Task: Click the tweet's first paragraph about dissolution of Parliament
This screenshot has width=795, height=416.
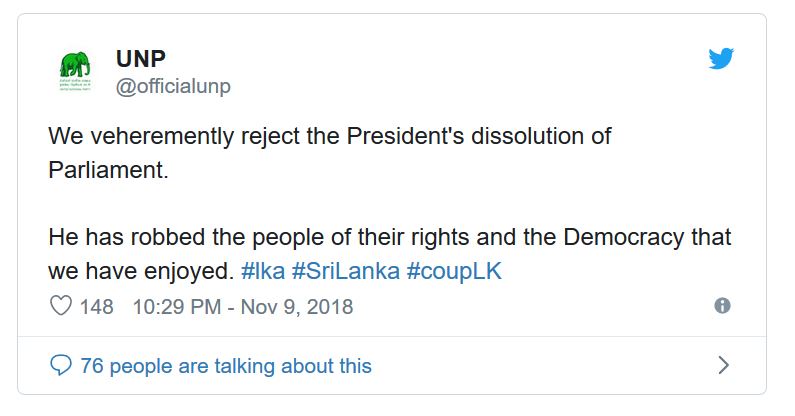Action: 330,136
